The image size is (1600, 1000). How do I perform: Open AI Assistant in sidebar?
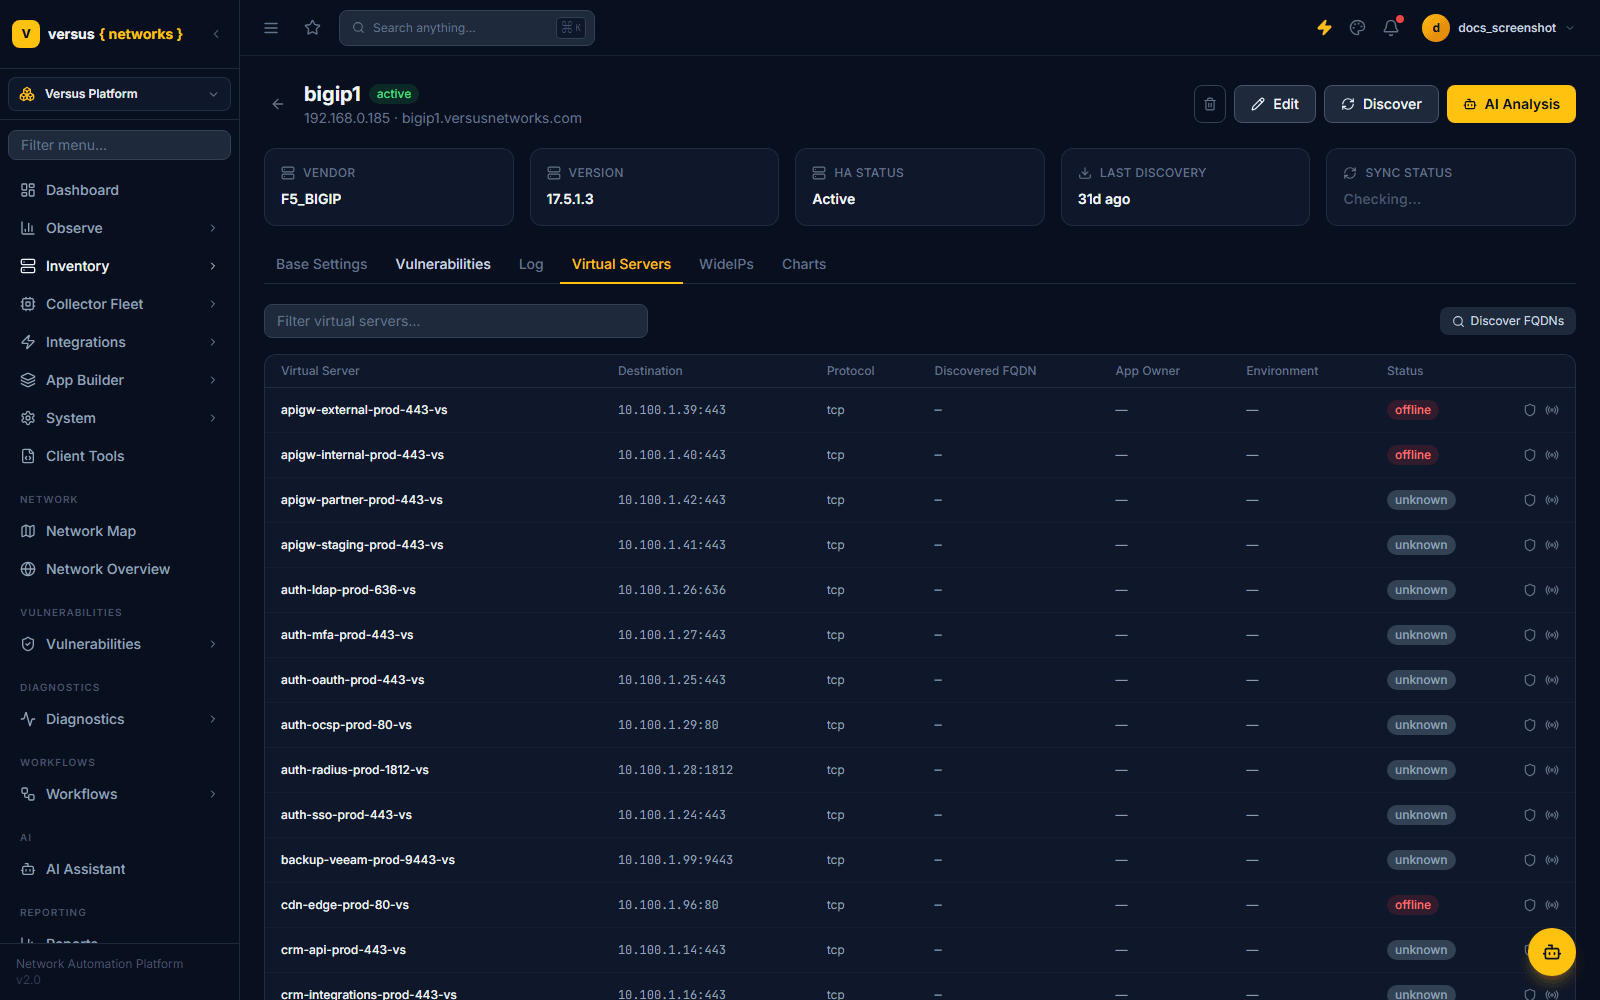point(119,869)
